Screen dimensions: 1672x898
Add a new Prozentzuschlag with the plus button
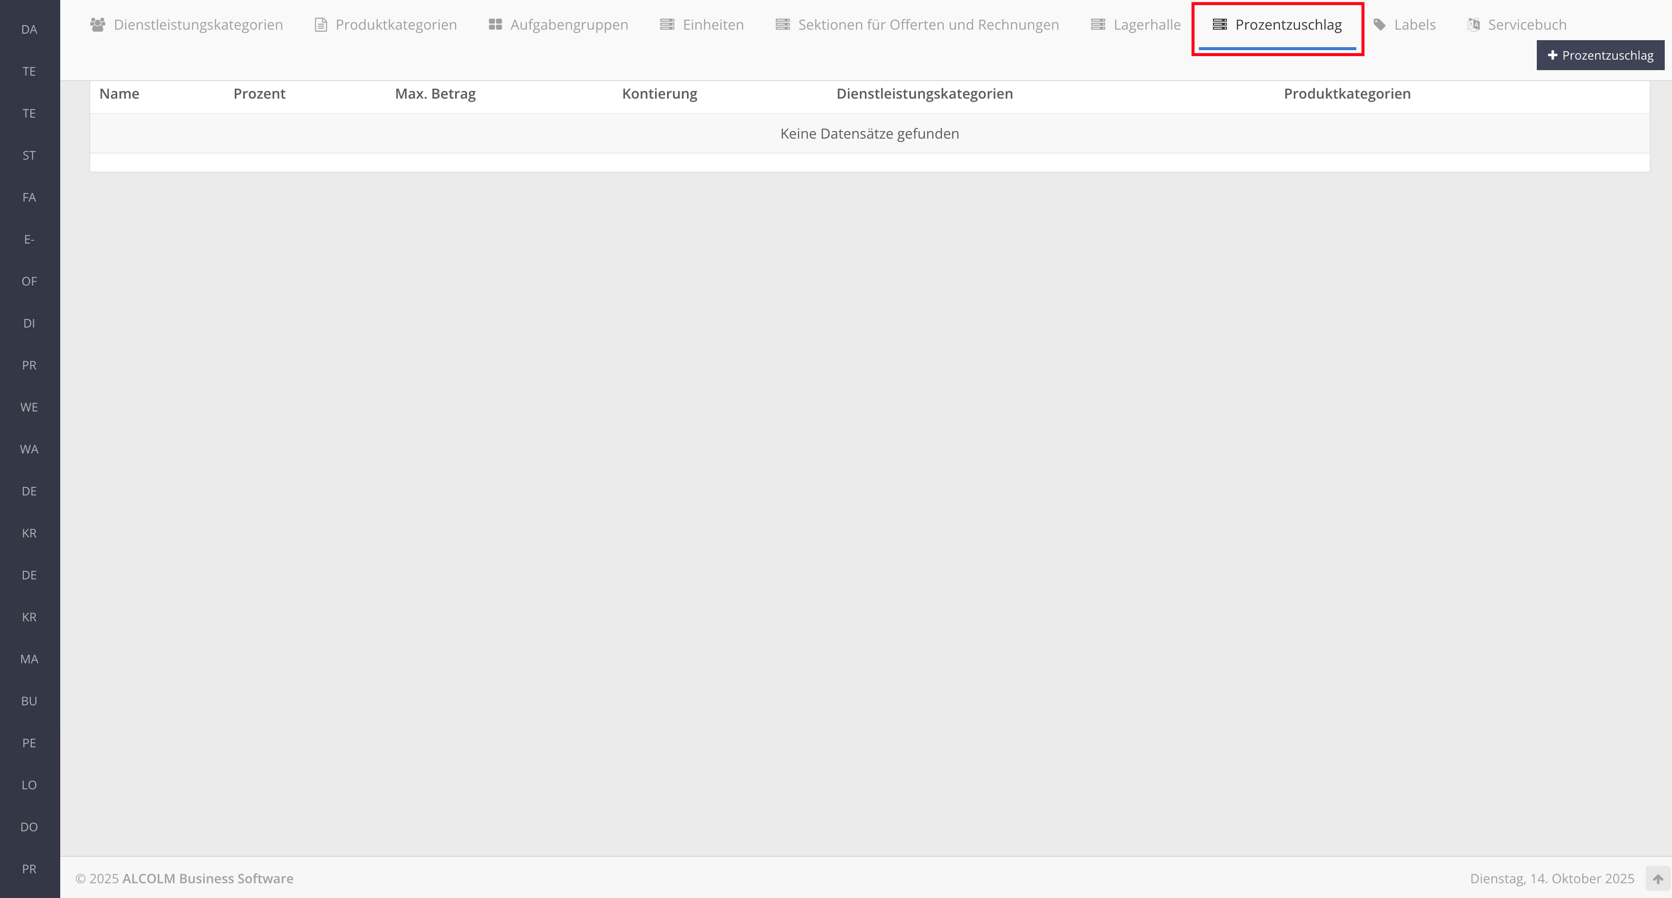[1600, 56]
